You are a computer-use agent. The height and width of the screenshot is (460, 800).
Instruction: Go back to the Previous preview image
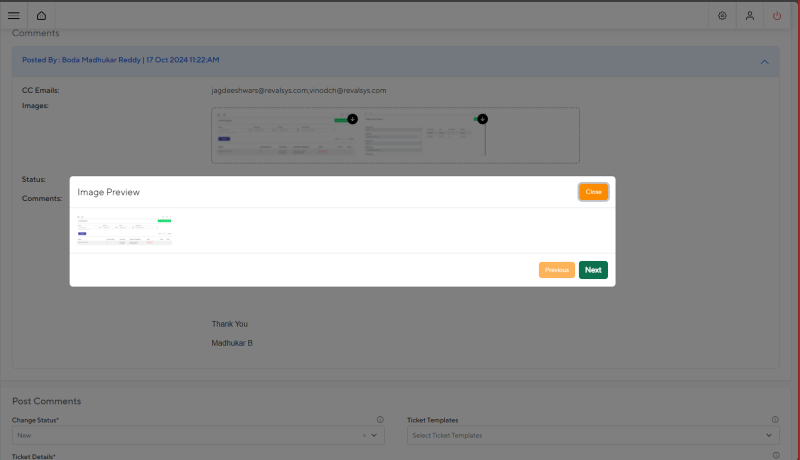click(x=556, y=270)
